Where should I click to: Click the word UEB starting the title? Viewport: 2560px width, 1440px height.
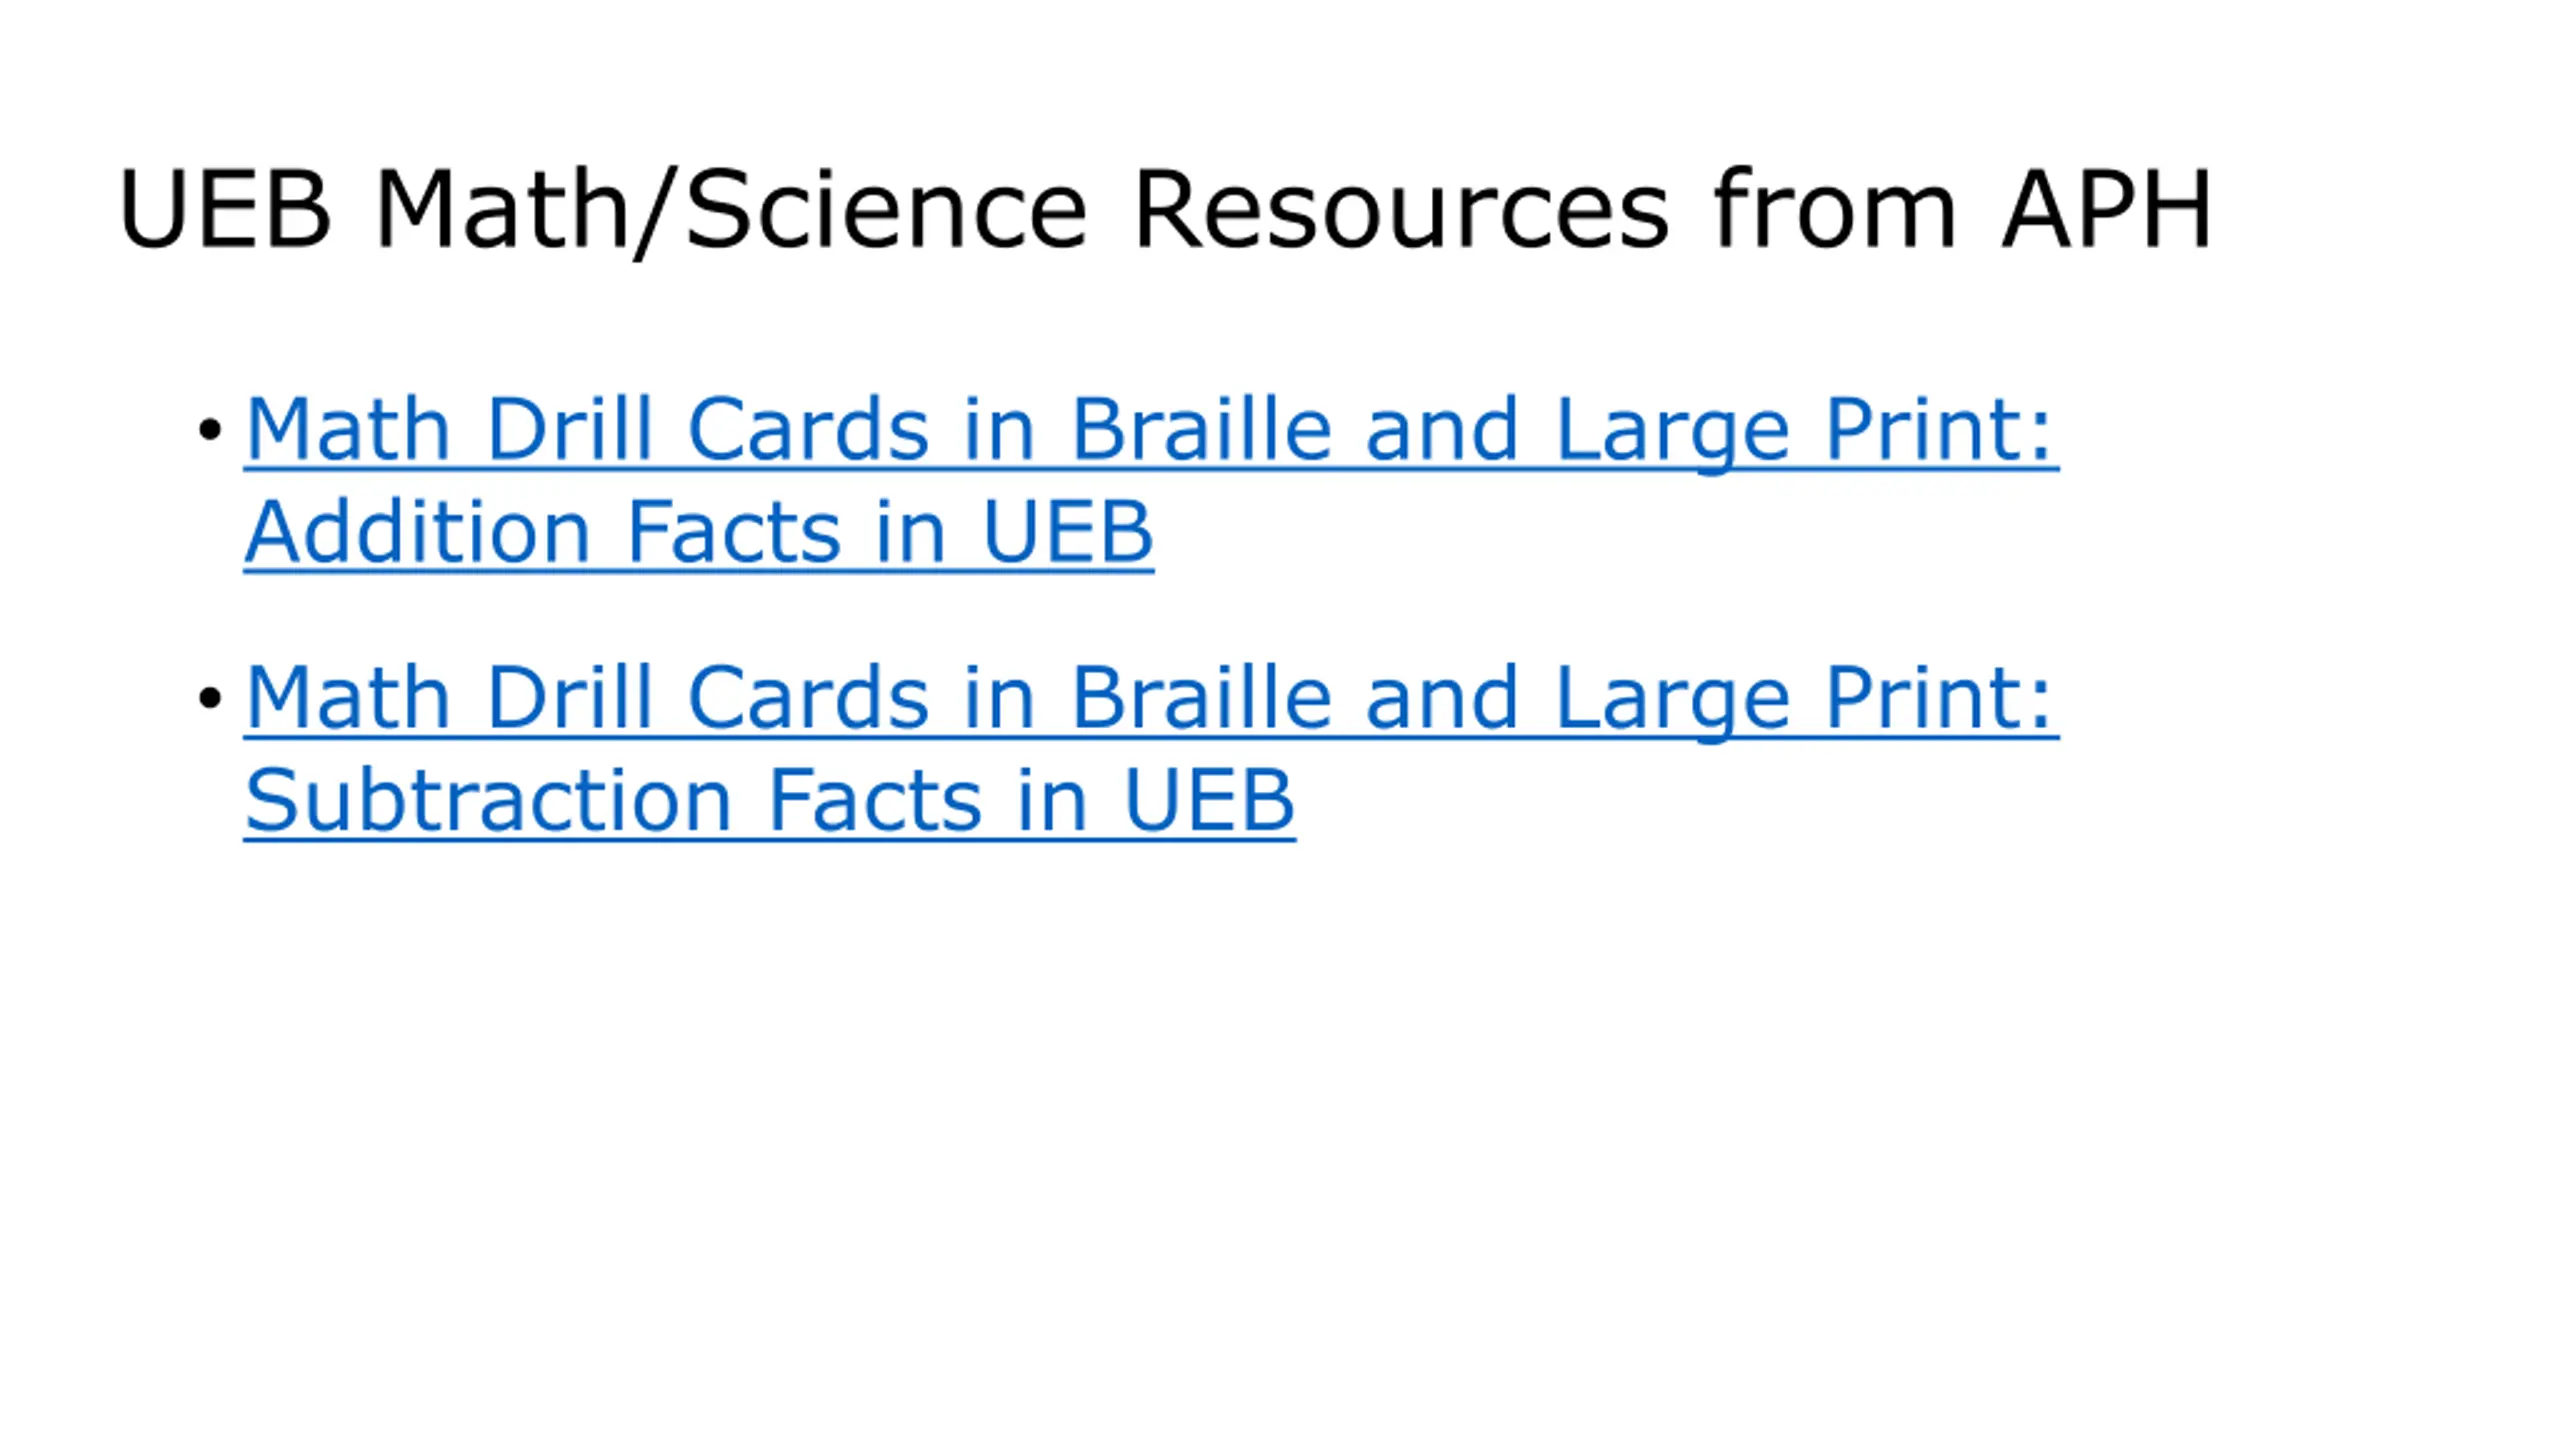[x=224, y=209]
